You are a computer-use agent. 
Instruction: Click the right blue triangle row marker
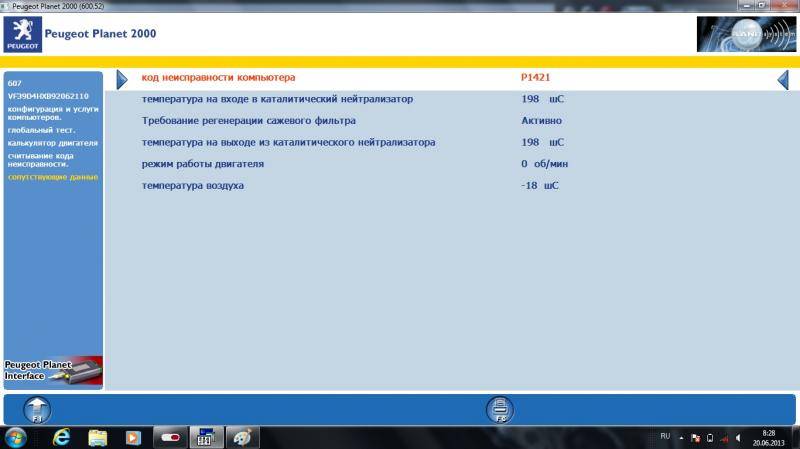tap(782, 80)
